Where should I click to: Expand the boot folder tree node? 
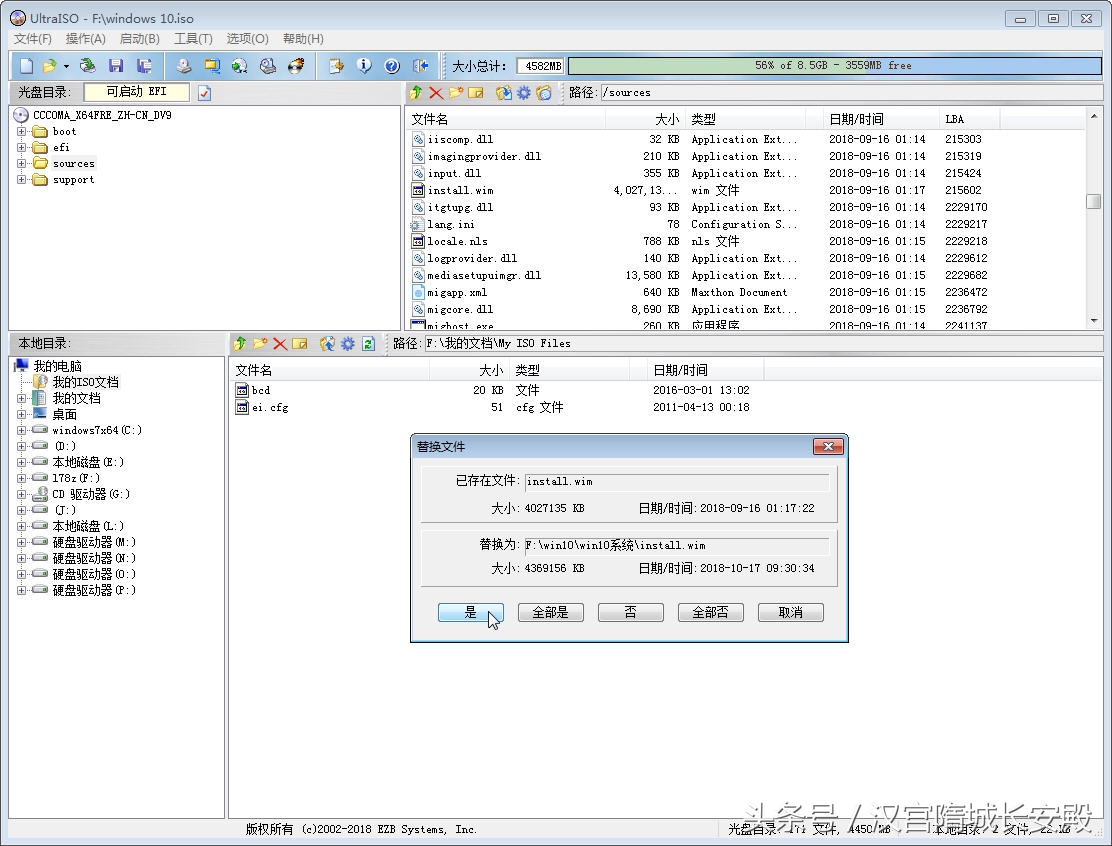[21, 131]
